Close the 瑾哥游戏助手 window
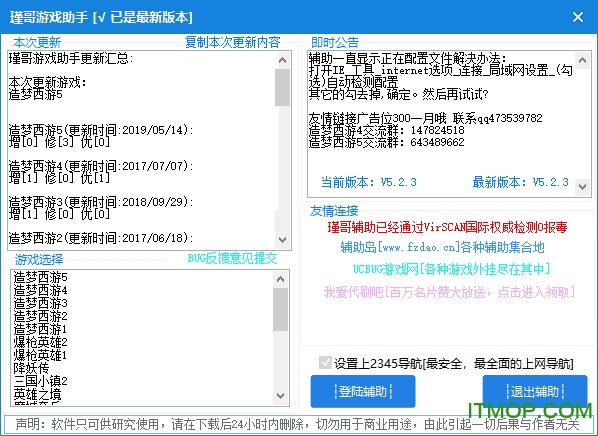 pos(578,17)
